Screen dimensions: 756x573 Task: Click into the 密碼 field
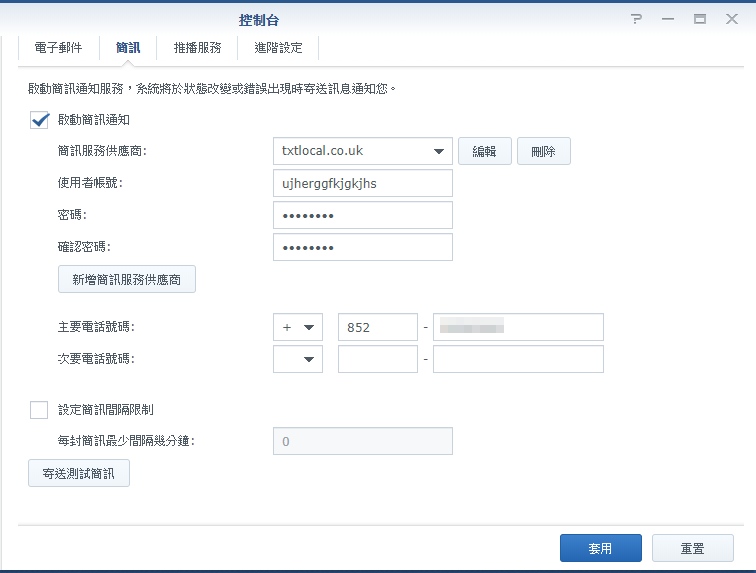point(363,215)
